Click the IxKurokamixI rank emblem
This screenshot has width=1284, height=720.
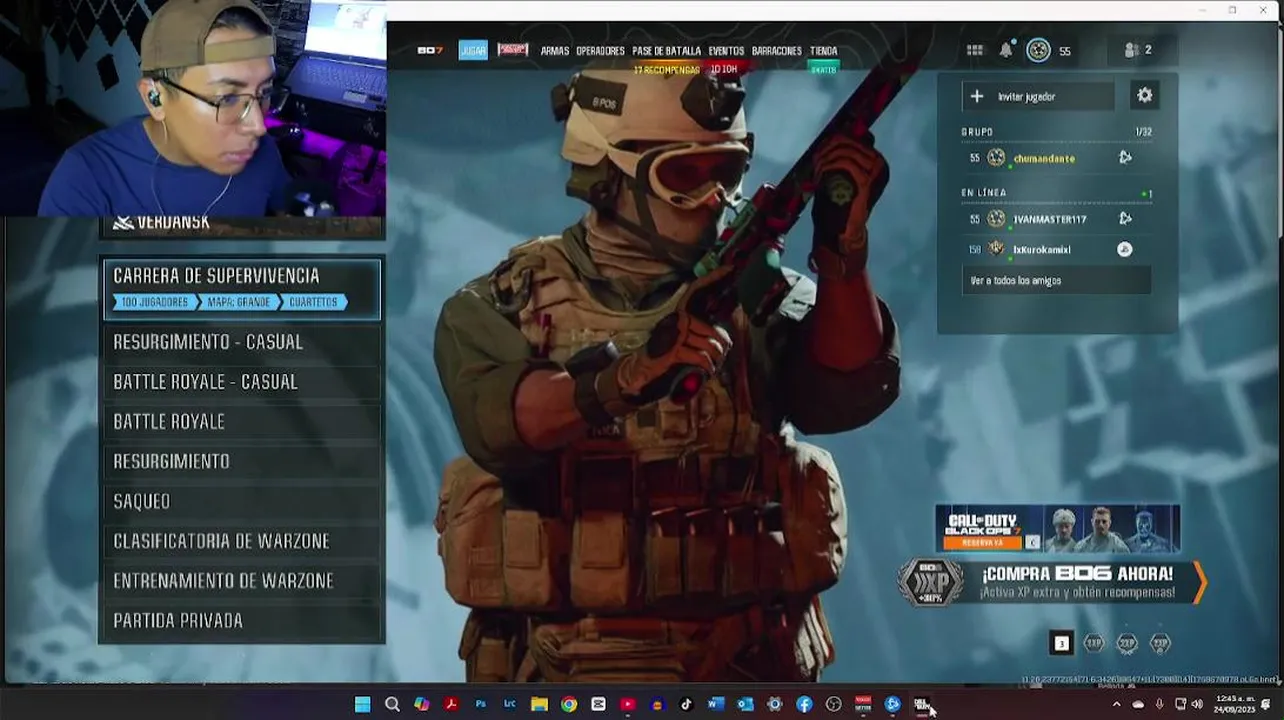[x=996, y=249]
